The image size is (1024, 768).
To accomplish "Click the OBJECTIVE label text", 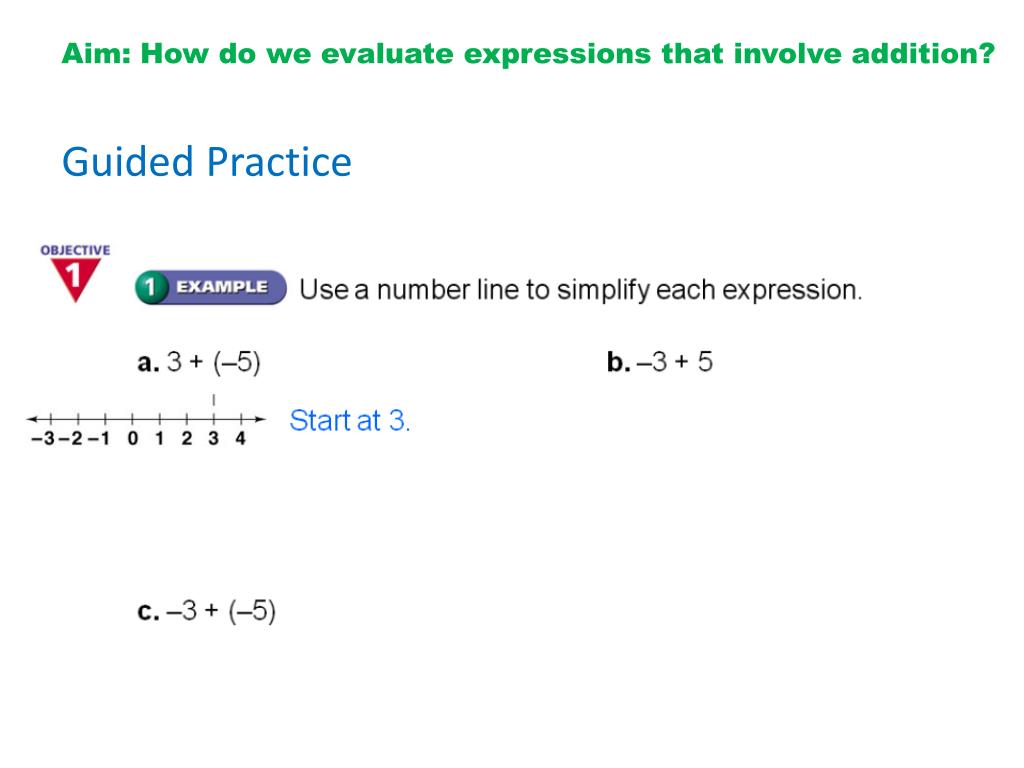I will click(x=75, y=250).
